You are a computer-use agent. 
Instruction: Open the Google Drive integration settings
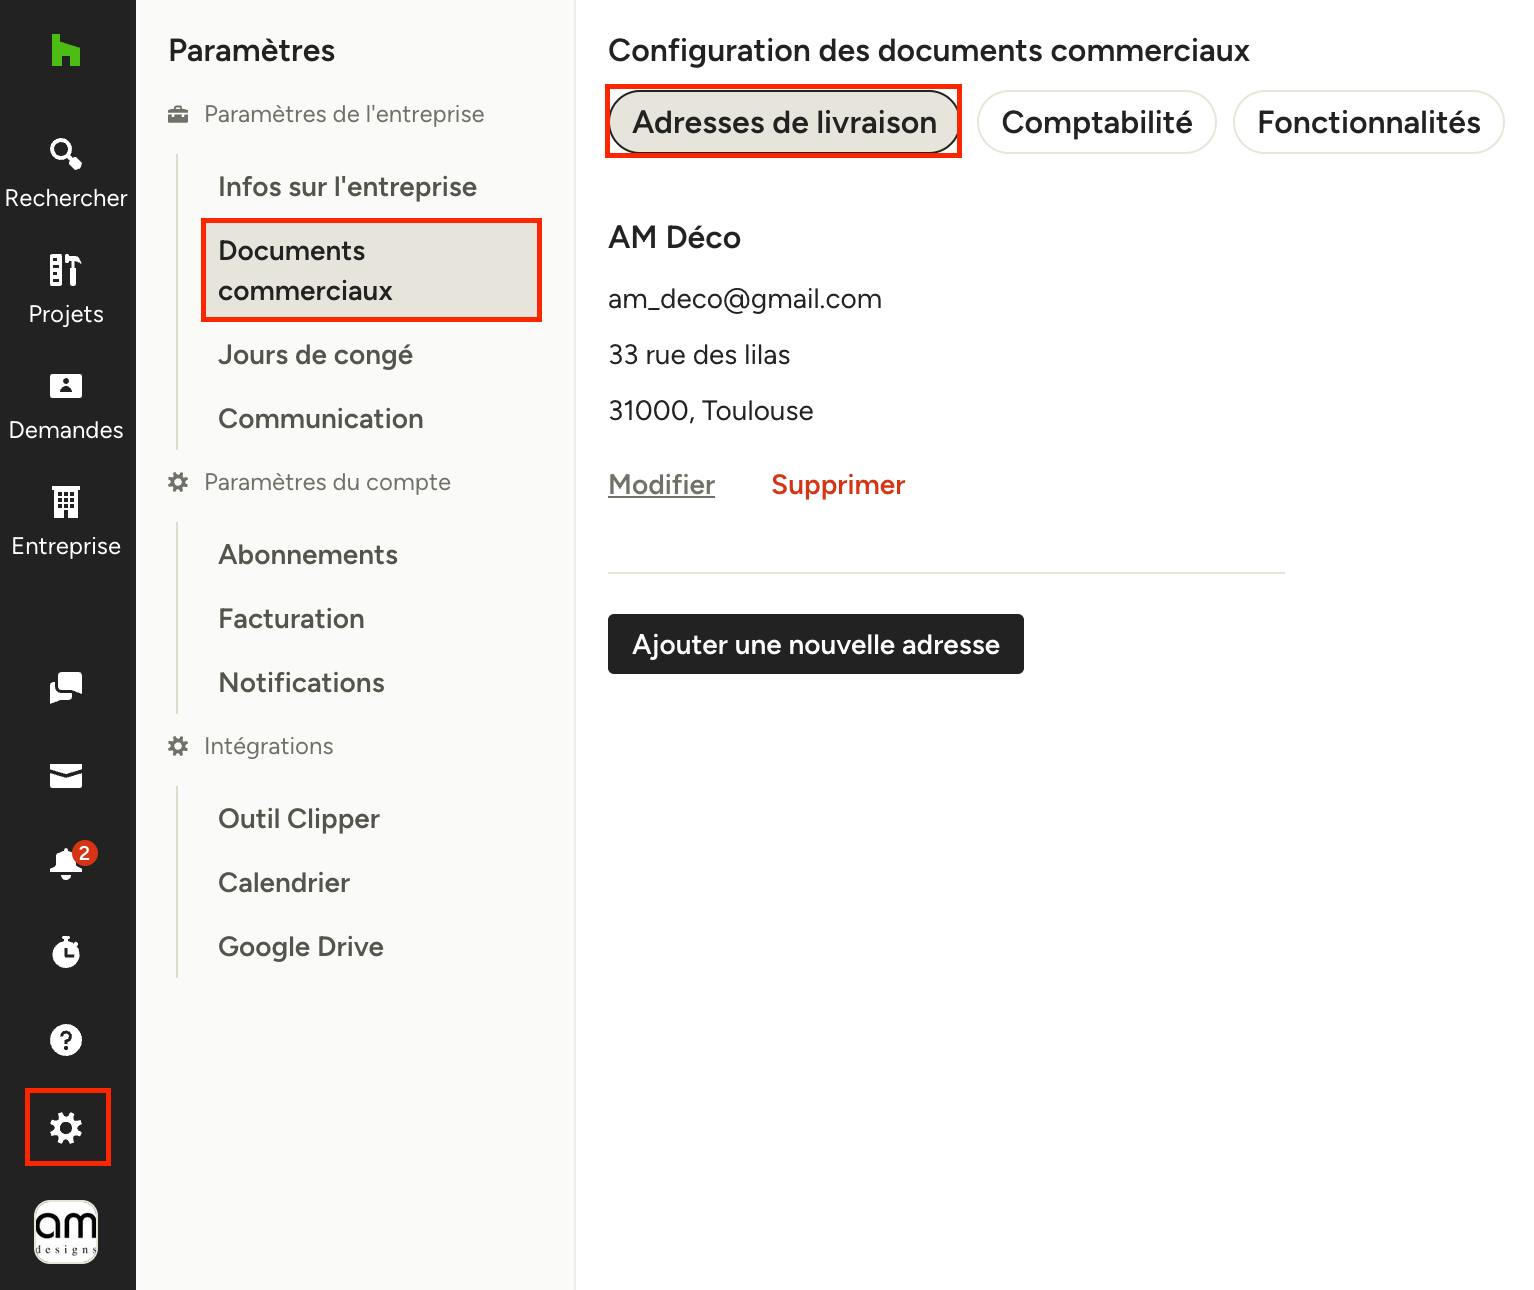(301, 947)
